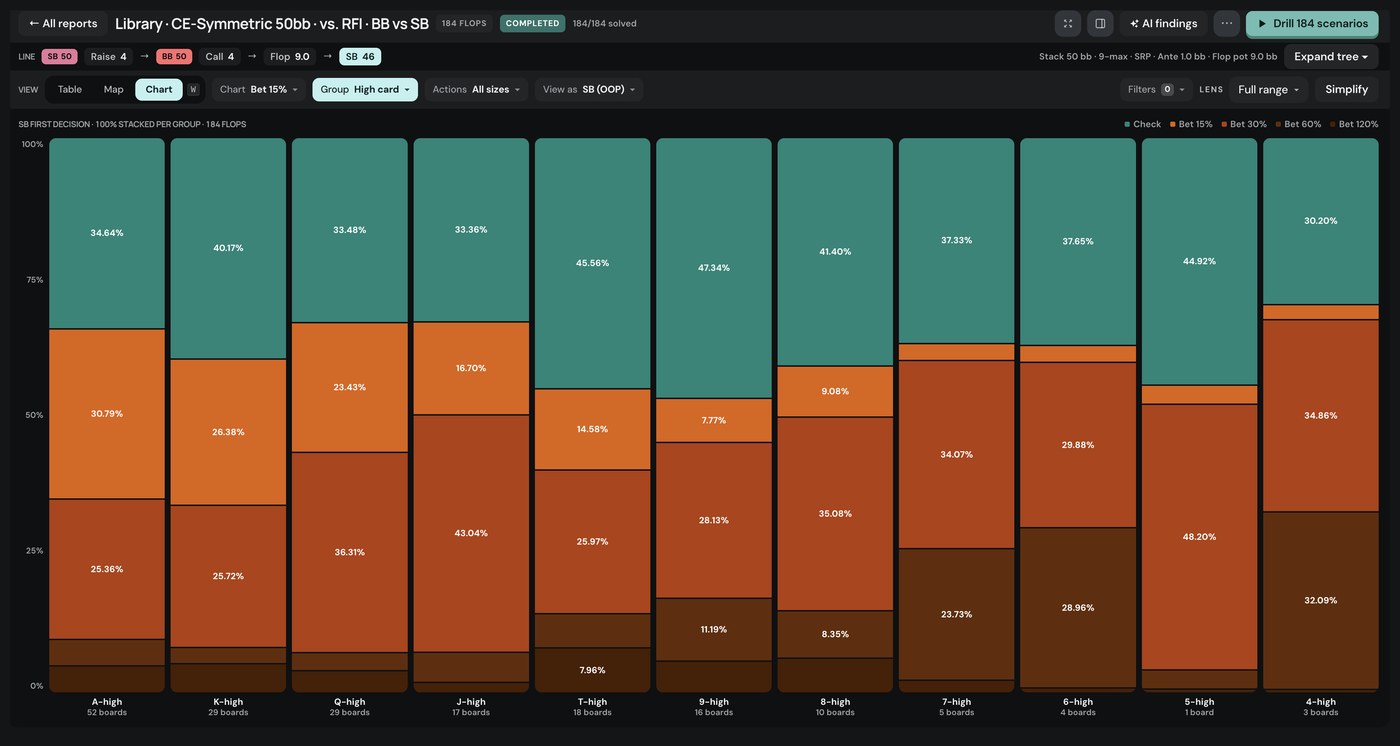
Task: Click the COMPLETED status badge
Action: (532, 23)
